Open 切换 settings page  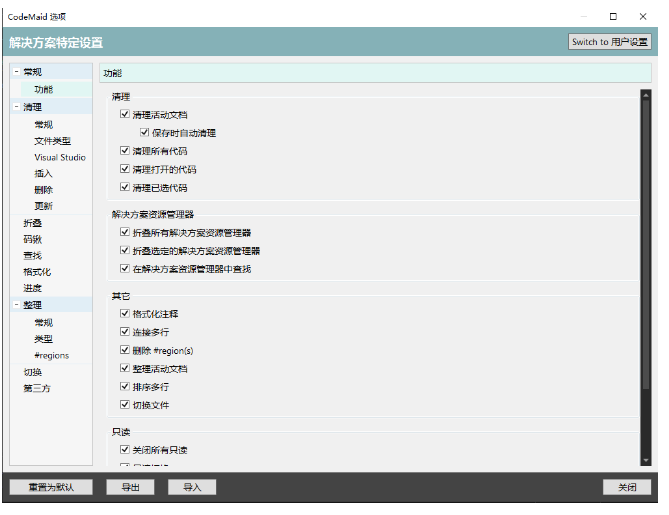click(x=32, y=372)
